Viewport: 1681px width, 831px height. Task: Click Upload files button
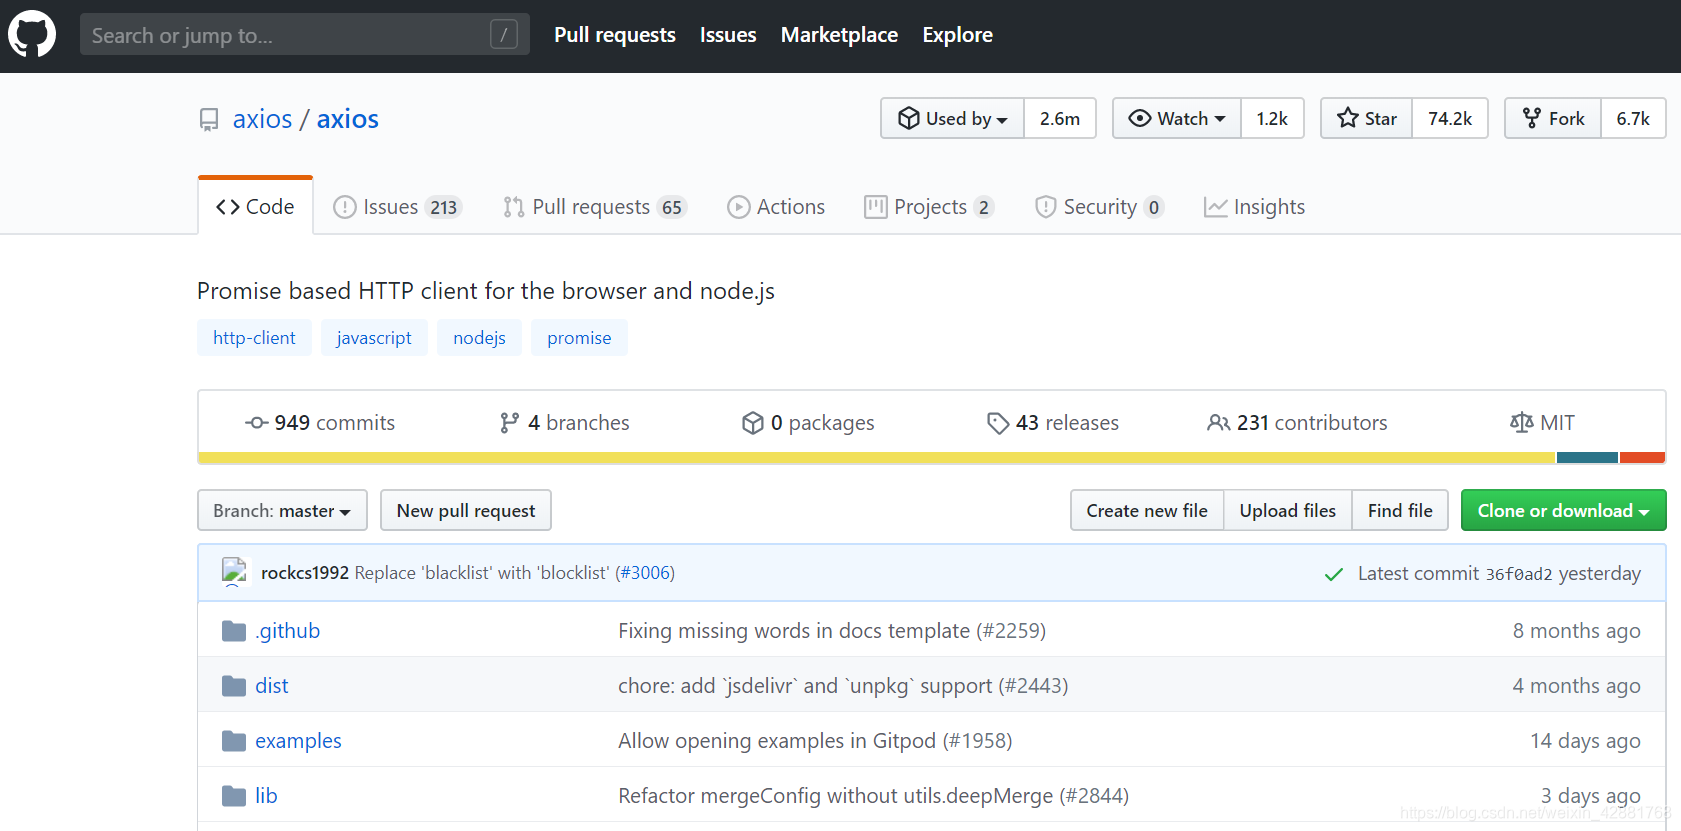pos(1288,510)
